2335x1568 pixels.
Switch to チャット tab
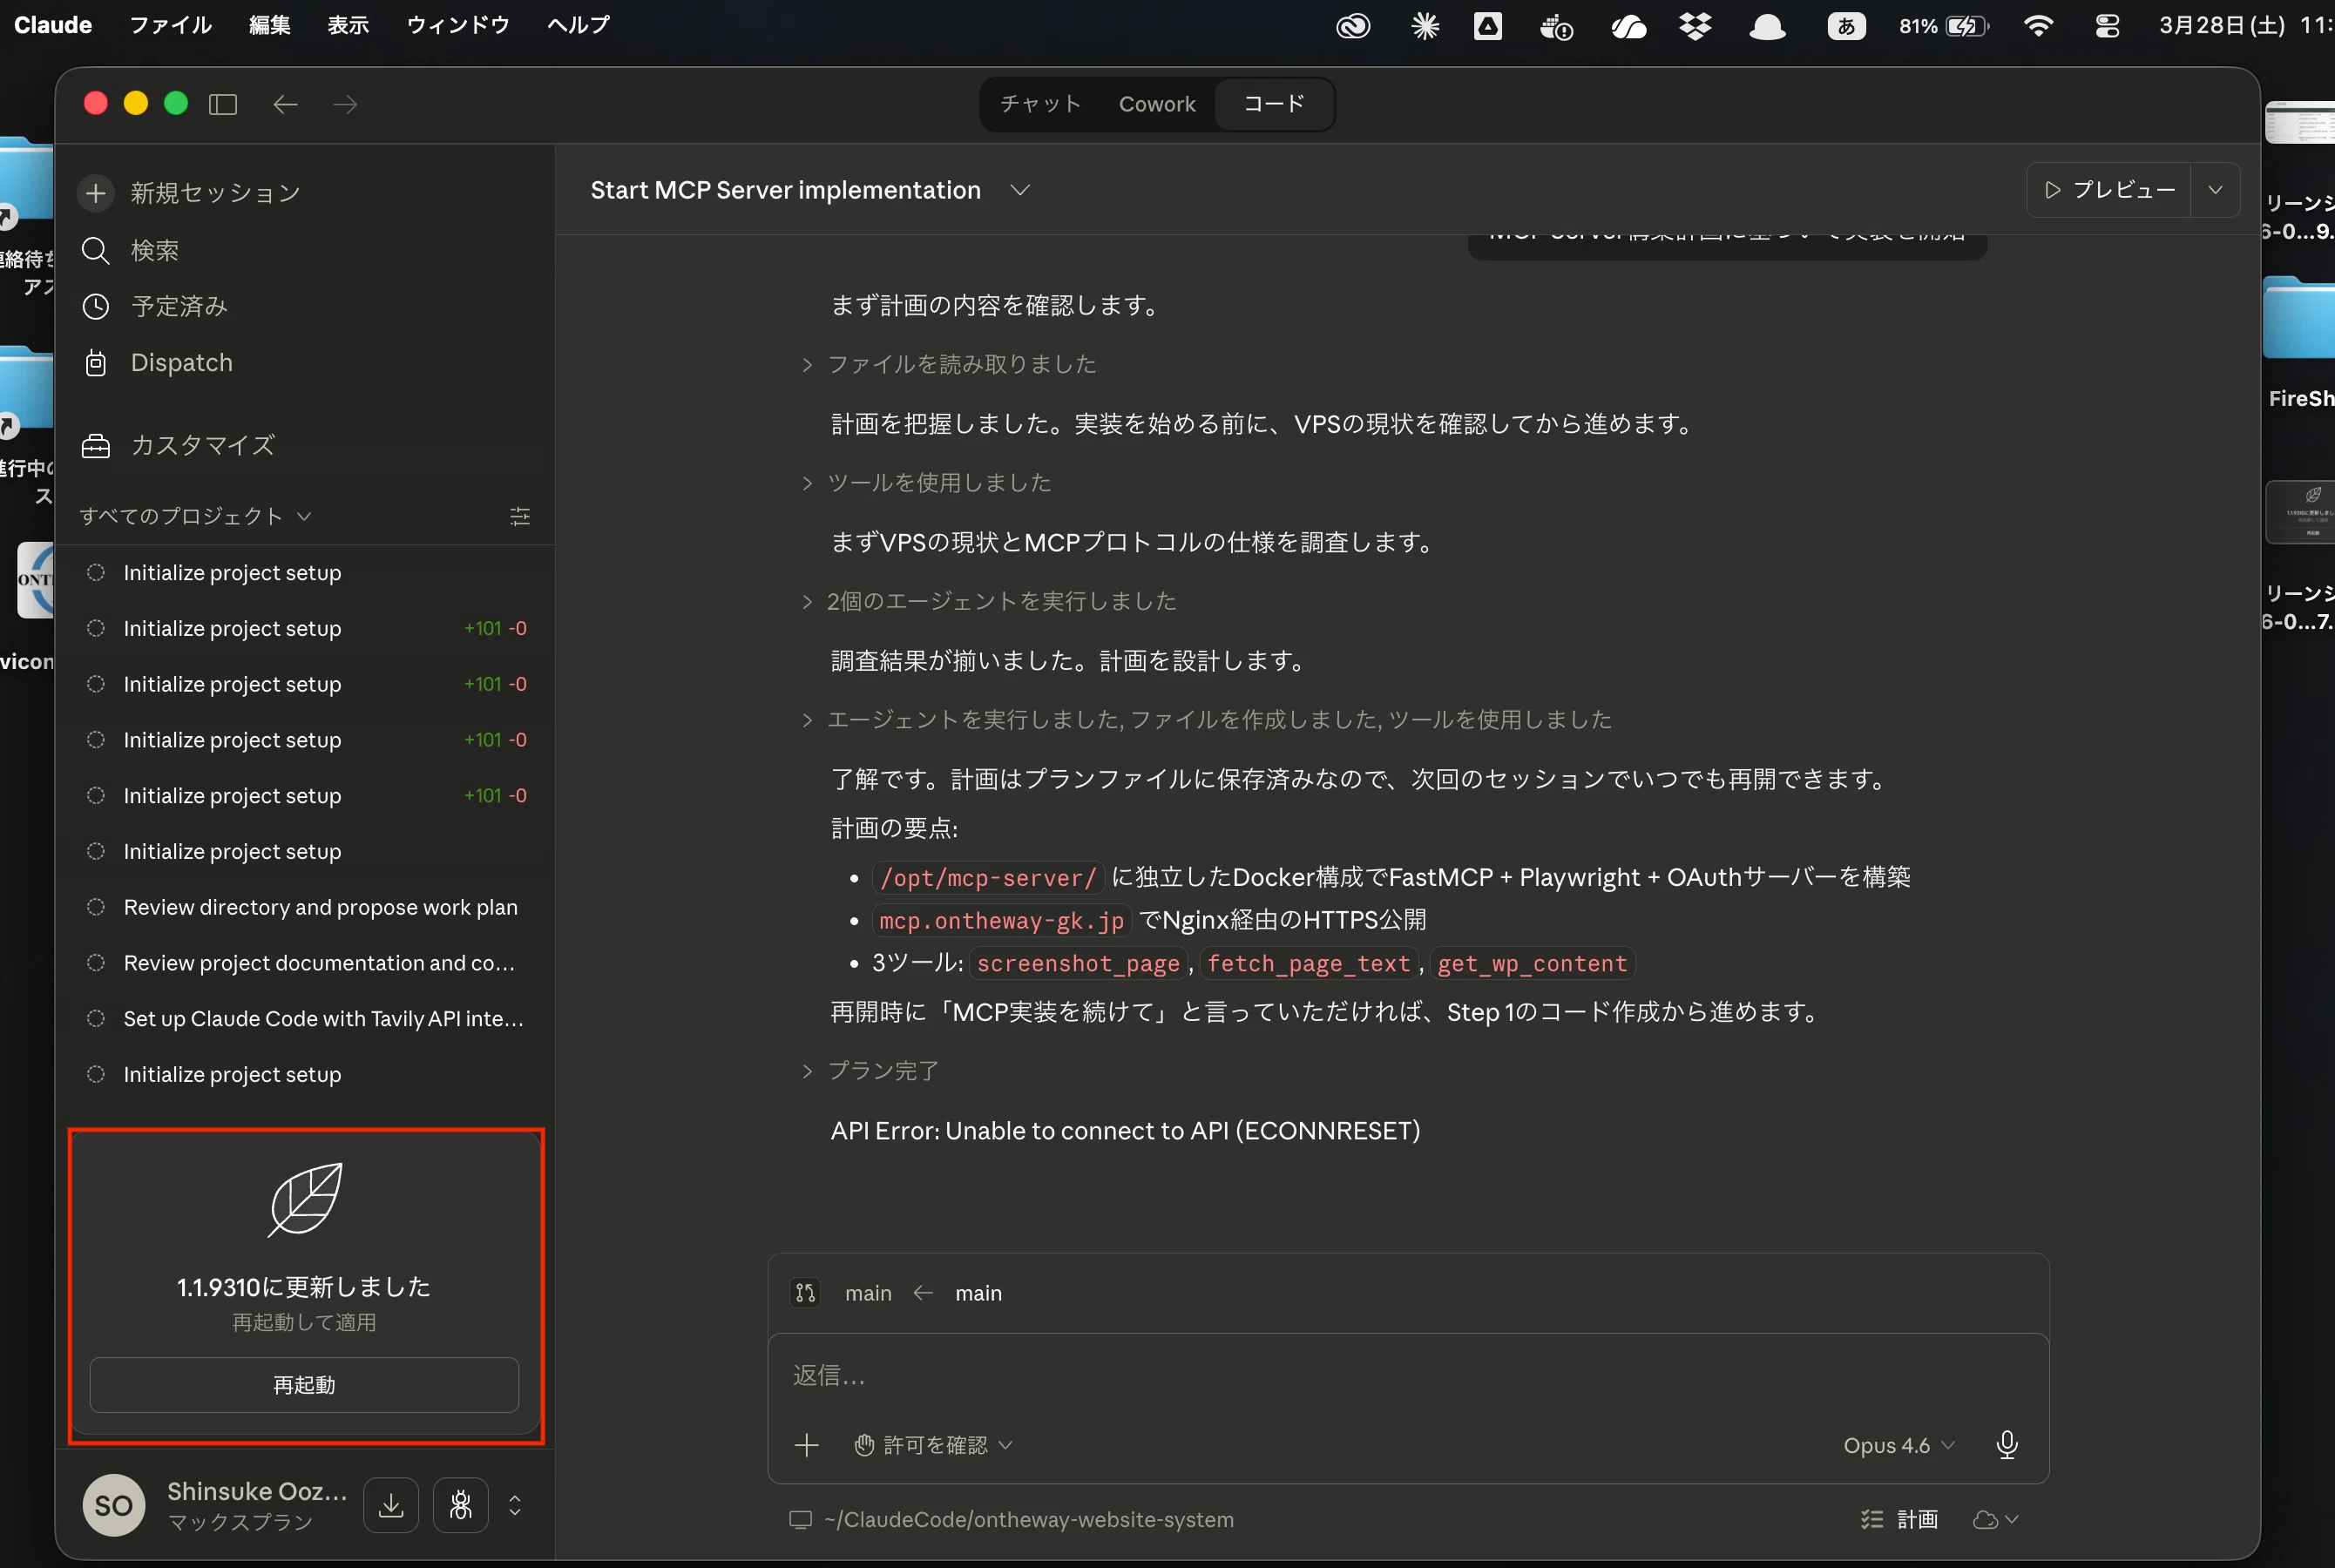pos(1041,104)
